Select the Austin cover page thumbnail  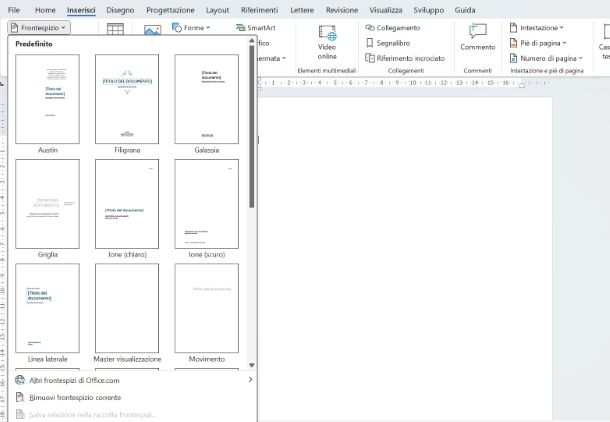coord(48,100)
